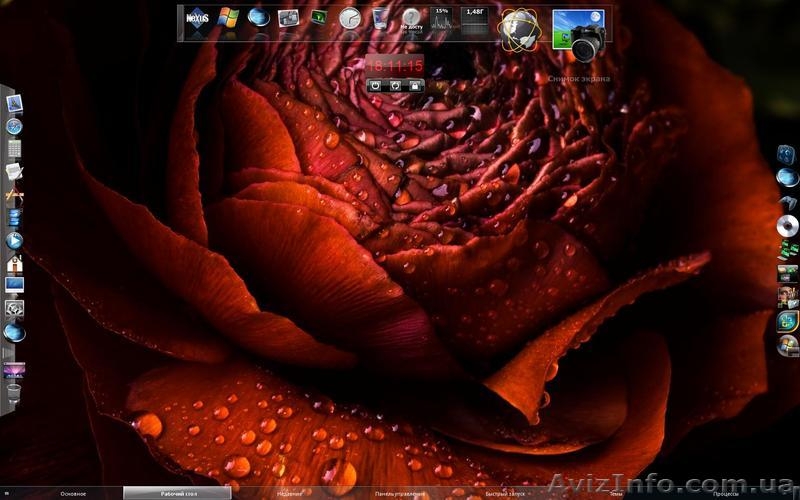Open the Safari compass icon in left dock
The height and width of the screenshot is (500, 800).
tap(14, 126)
